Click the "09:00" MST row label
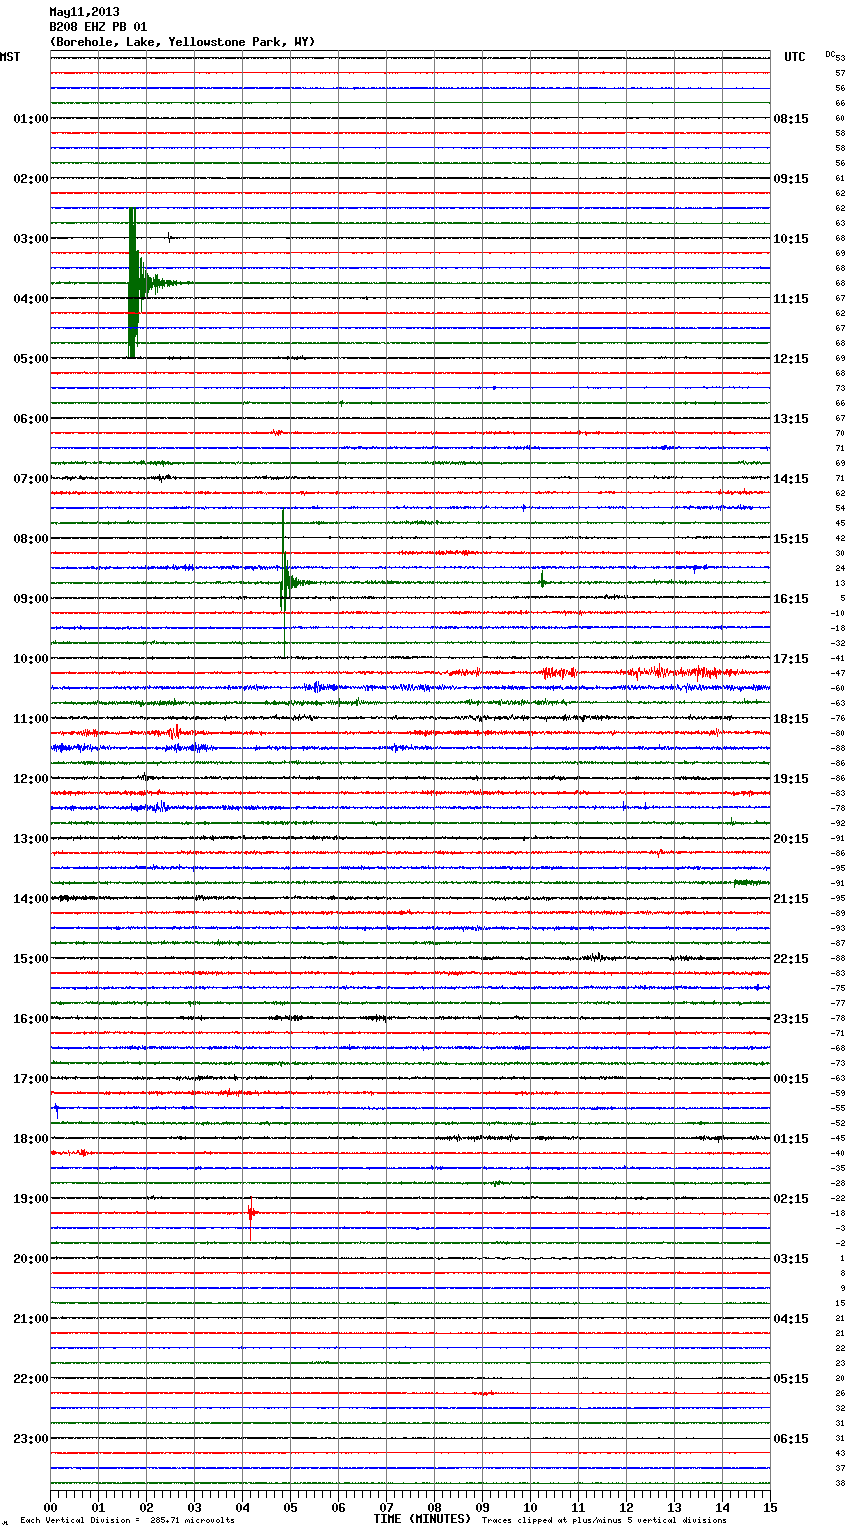The width and height of the screenshot is (850, 1534). 31,599
